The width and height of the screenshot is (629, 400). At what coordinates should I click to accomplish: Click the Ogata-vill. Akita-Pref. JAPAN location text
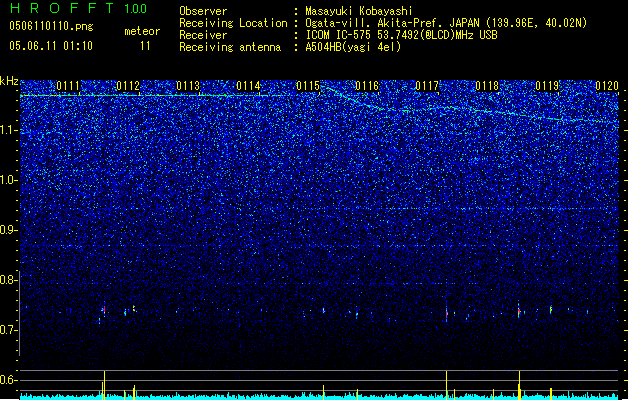click(x=446, y=23)
